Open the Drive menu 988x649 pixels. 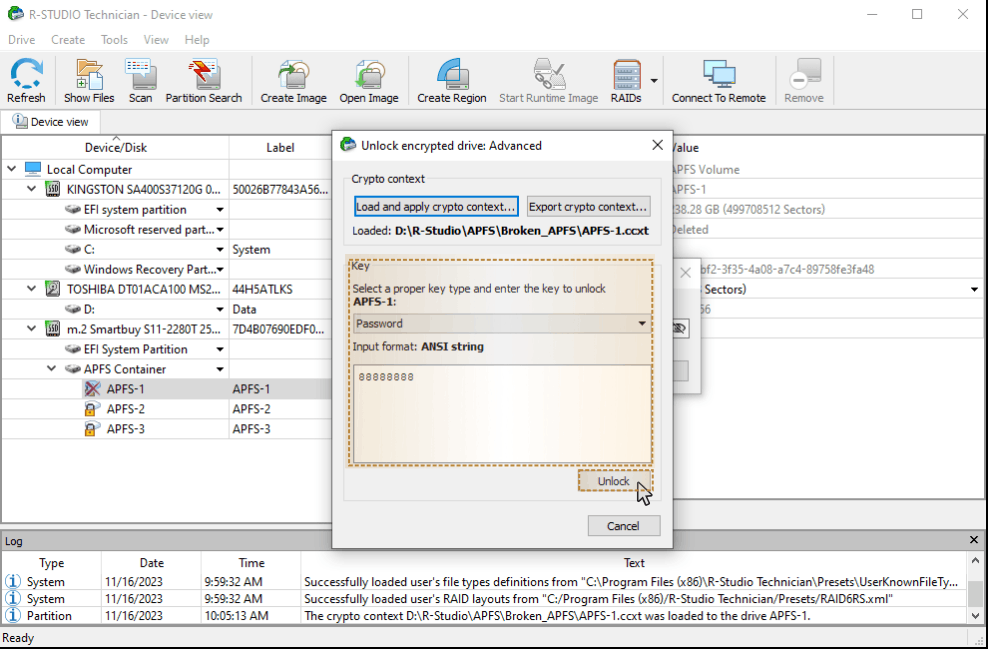coord(21,39)
